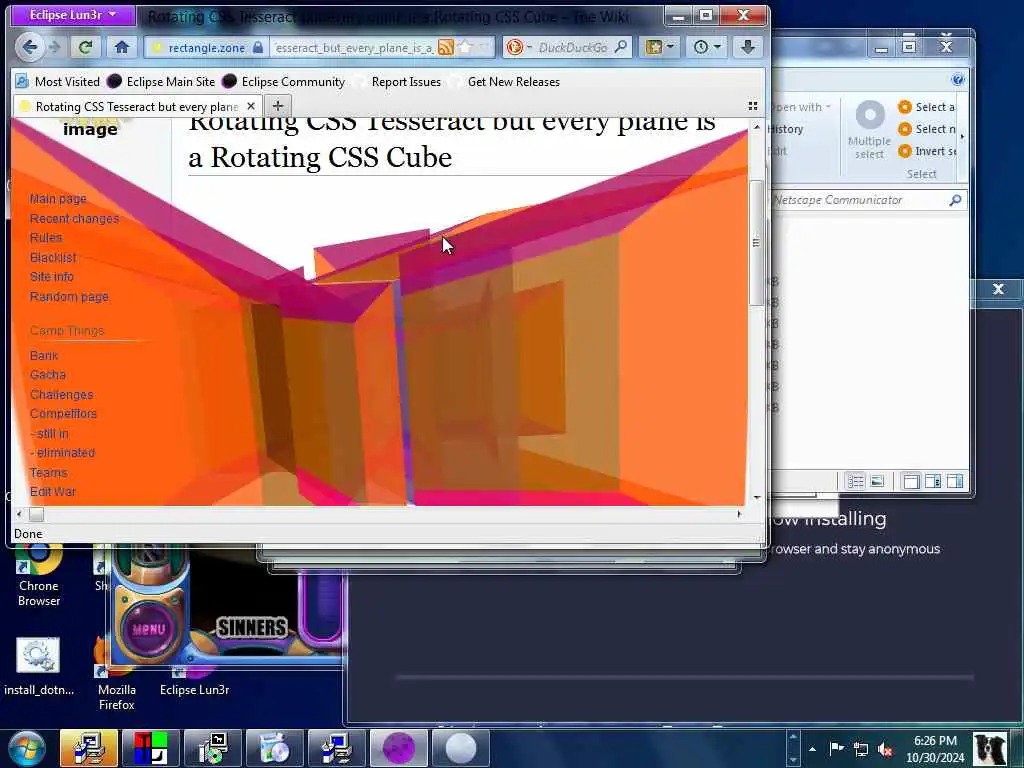1024x768 pixels.
Task: Open the Challenges sidebar link
Action: (61, 394)
